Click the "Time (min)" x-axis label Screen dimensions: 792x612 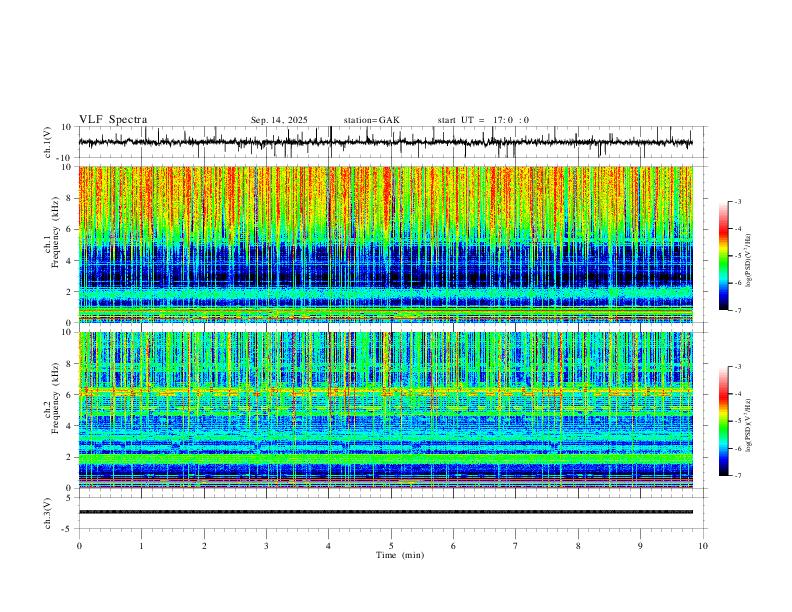pyautogui.click(x=400, y=555)
